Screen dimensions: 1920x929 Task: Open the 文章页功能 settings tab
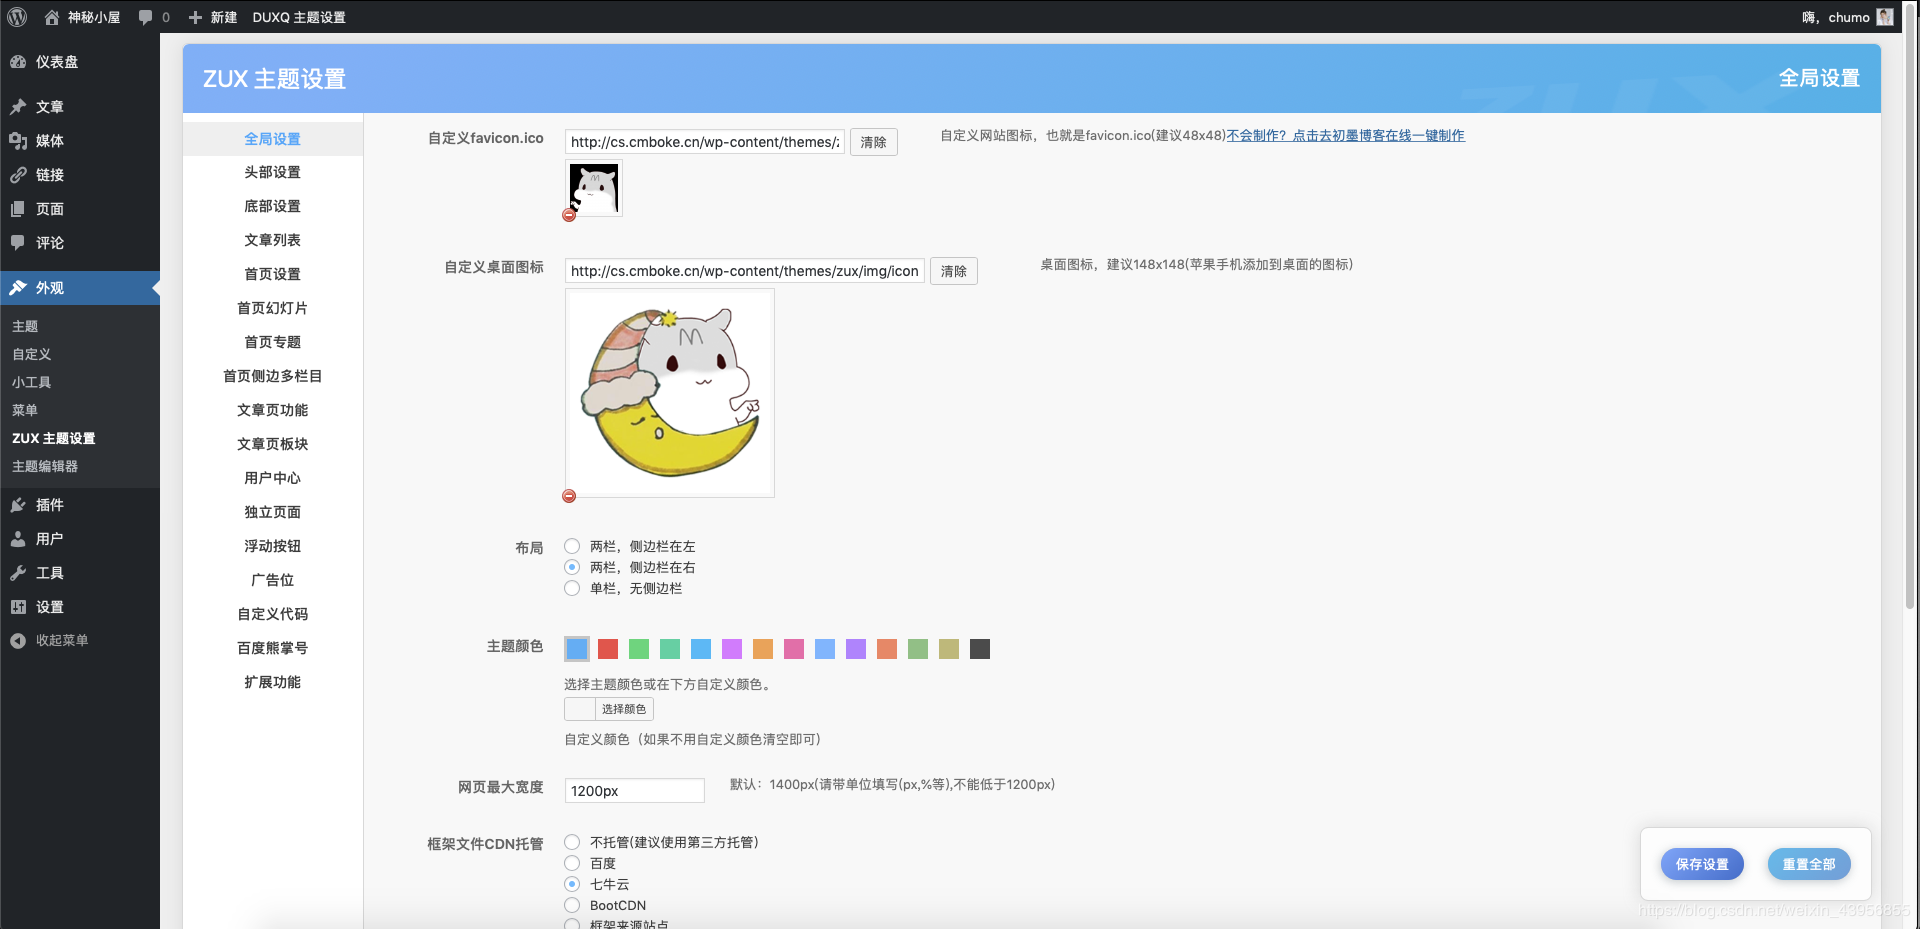pos(273,410)
